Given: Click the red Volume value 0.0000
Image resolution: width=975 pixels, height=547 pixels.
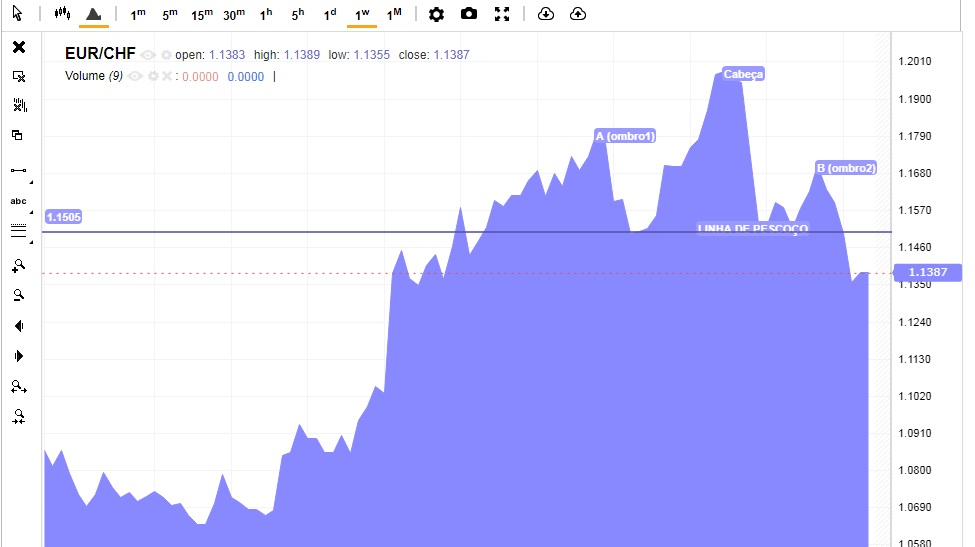Looking at the screenshot, I should coord(200,76).
